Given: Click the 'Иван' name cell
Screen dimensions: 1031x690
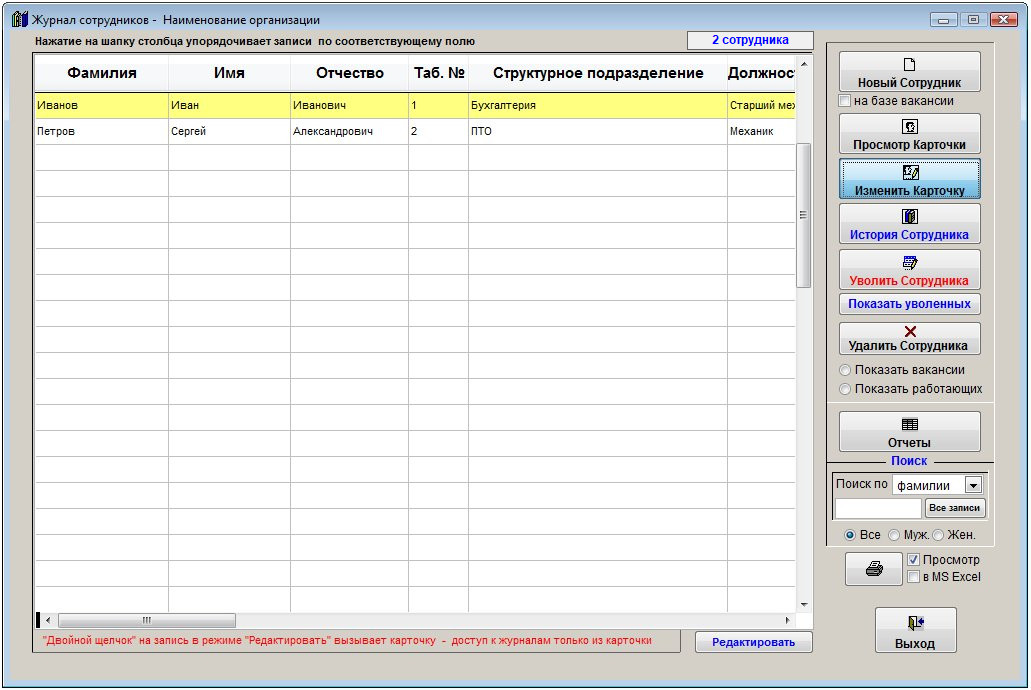Looking at the screenshot, I should [229, 105].
